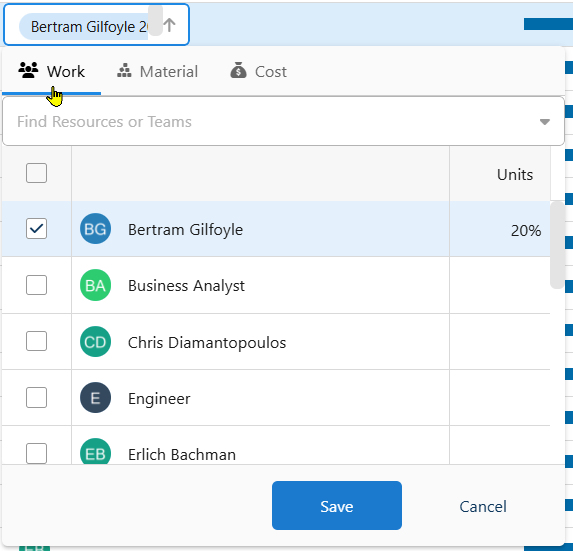
Task: Select the Erlich Bachman name text
Action: pos(182,455)
